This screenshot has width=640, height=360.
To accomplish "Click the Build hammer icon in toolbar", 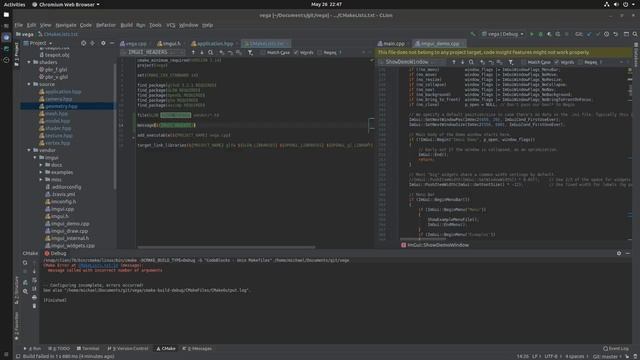I will click(473, 34).
